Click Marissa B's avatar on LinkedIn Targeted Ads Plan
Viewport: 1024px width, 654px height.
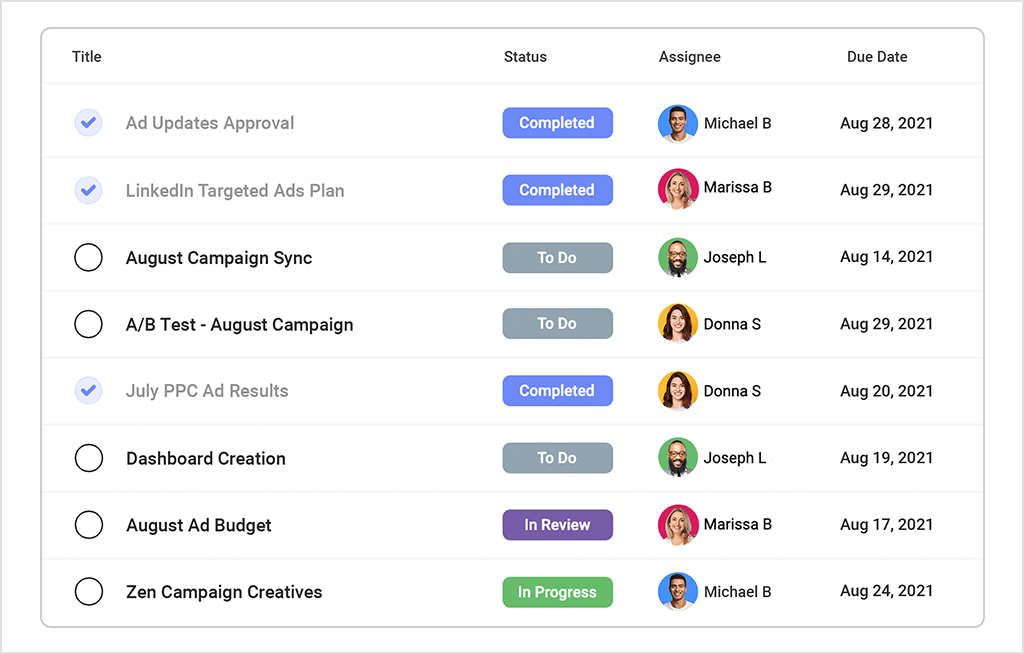[x=677, y=190]
